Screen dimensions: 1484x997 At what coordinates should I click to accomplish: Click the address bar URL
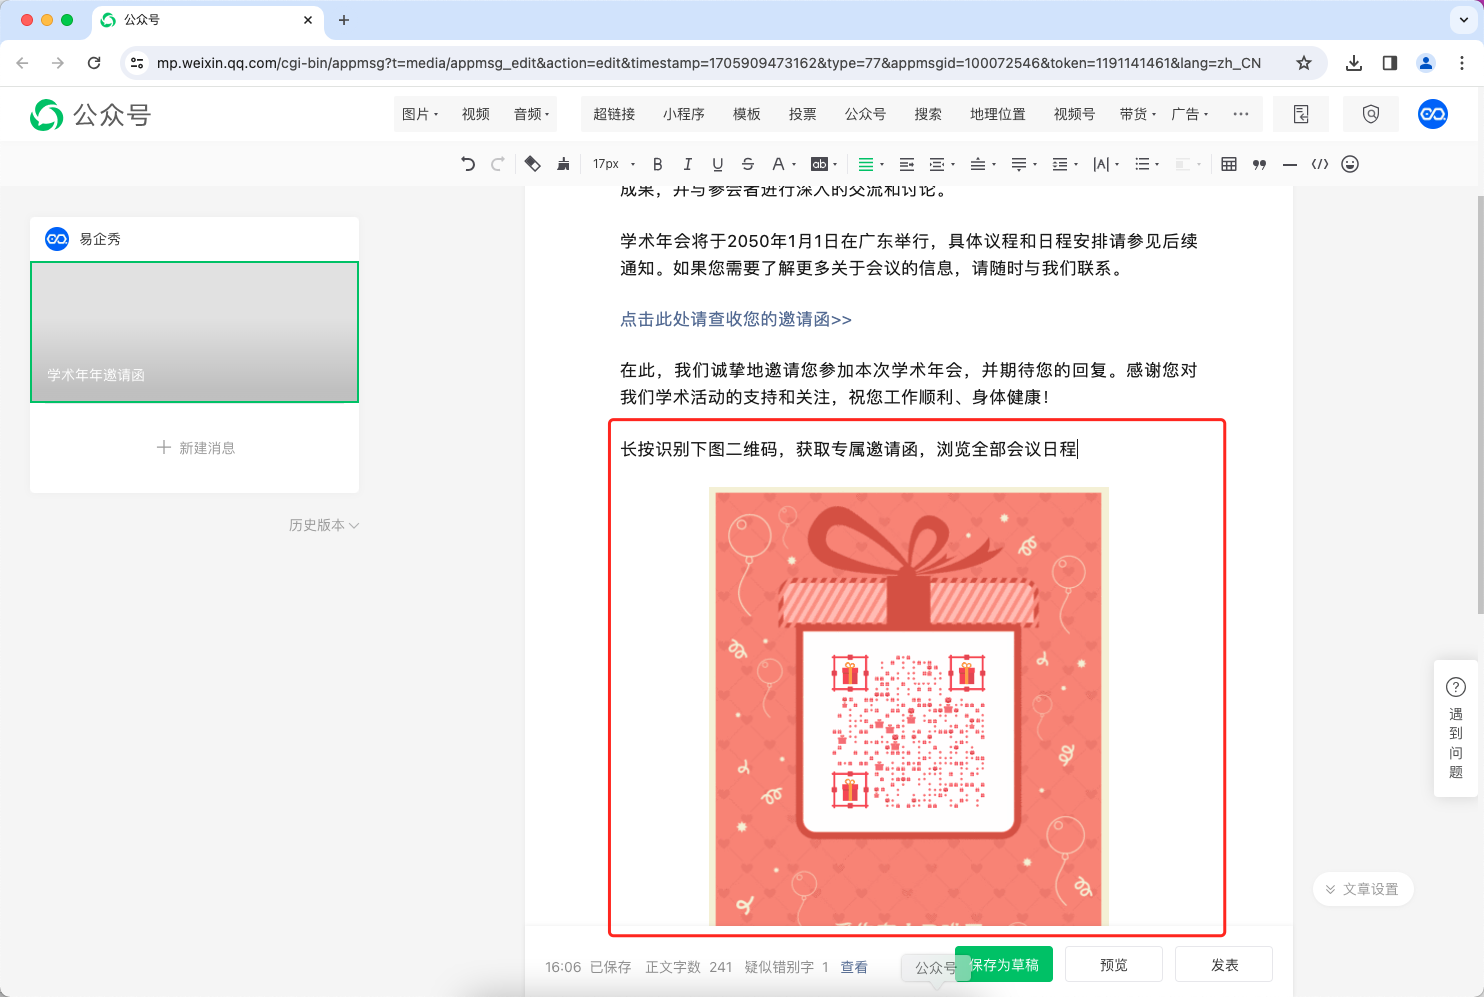(709, 63)
